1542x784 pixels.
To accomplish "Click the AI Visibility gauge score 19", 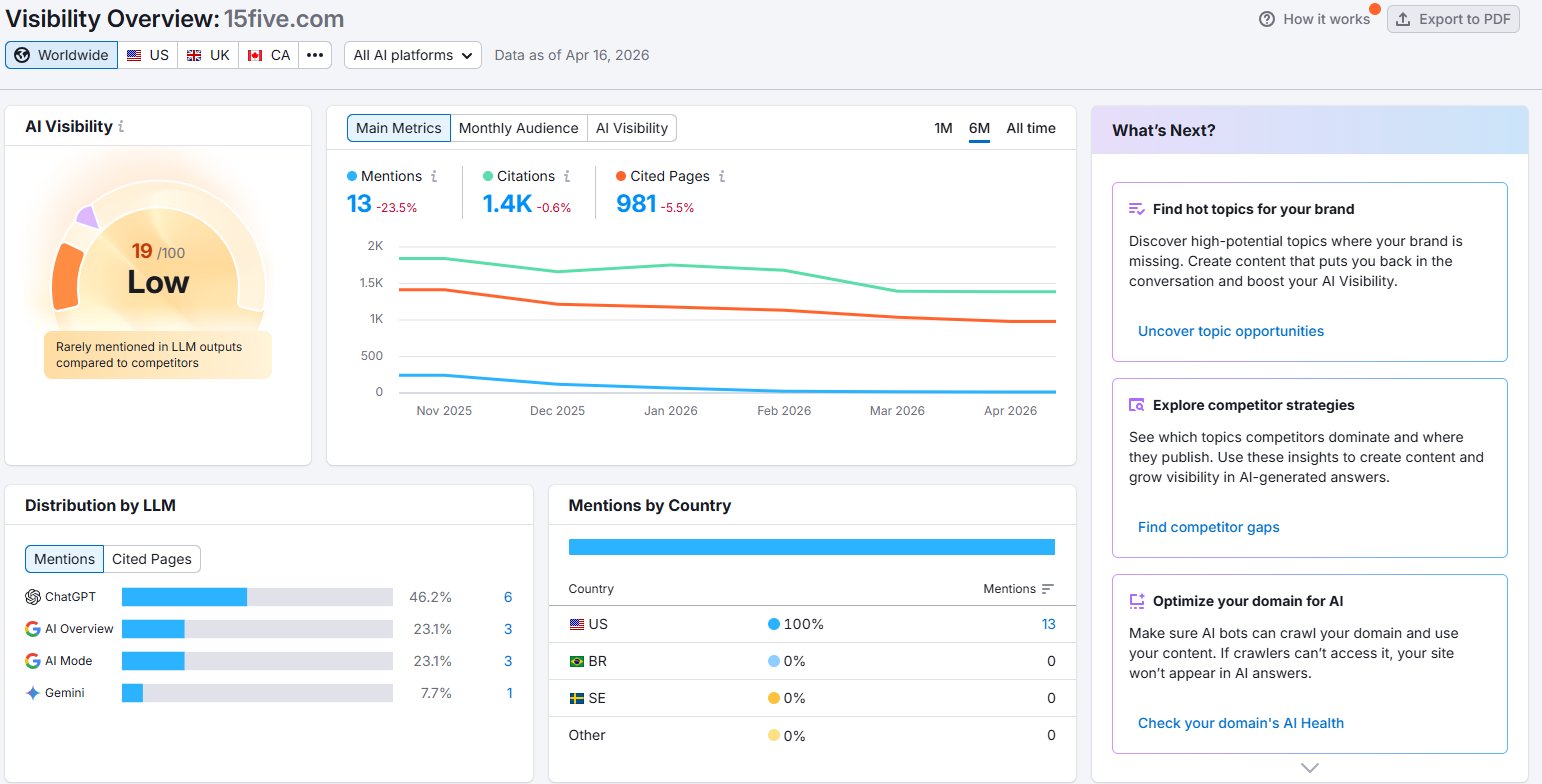I will click(142, 251).
